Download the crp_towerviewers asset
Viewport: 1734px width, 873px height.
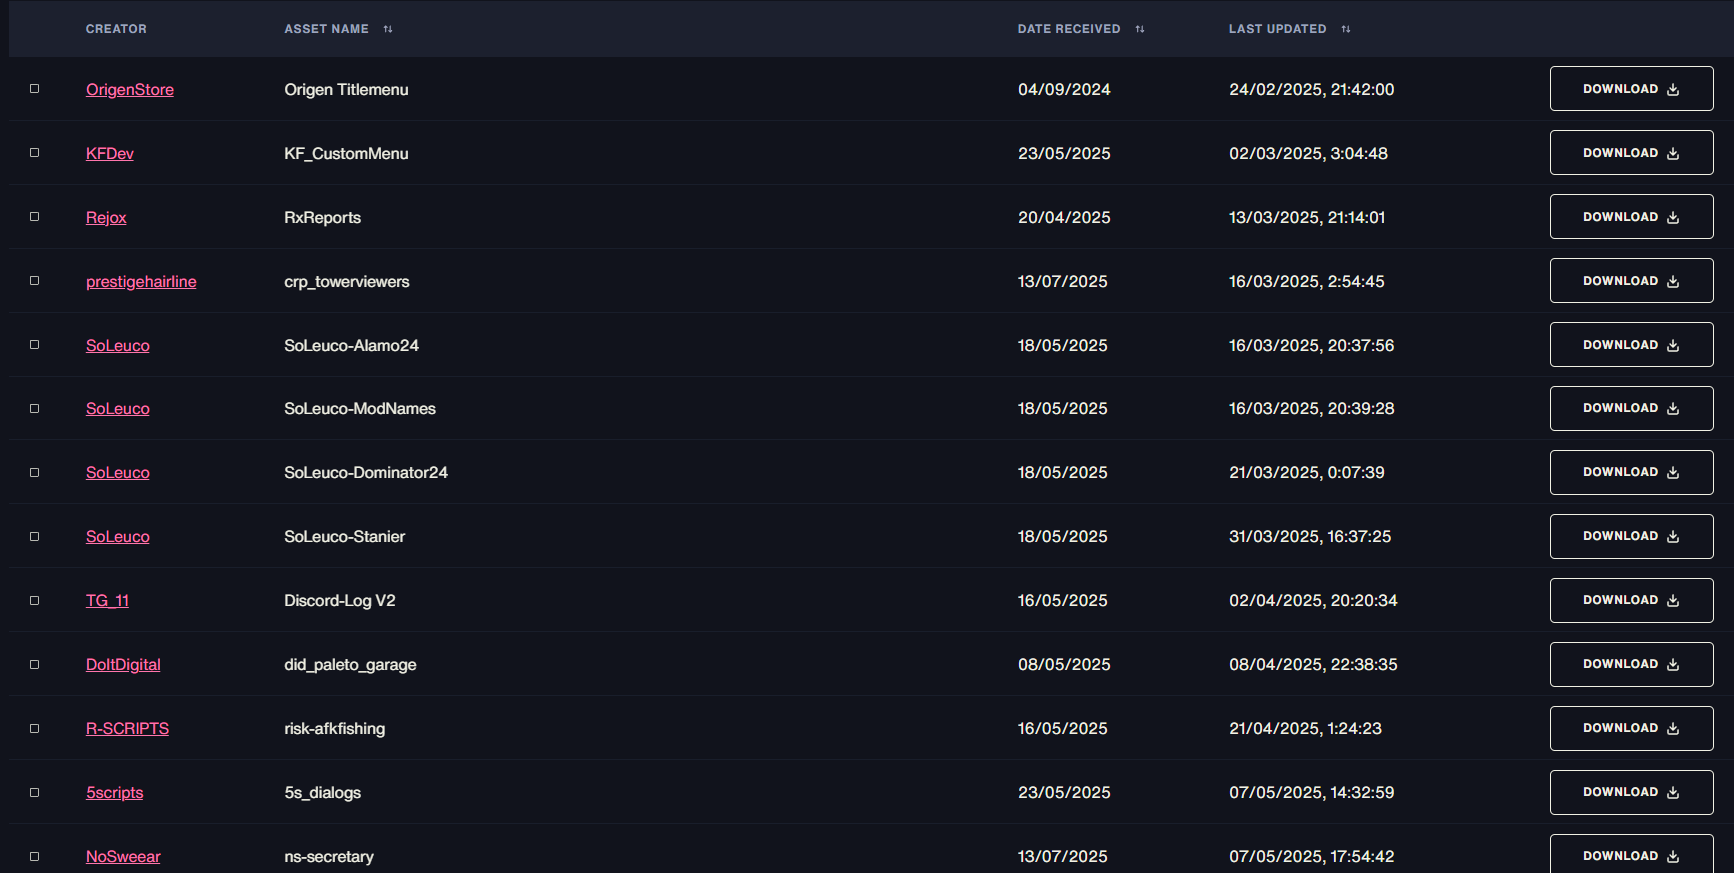point(1631,281)
